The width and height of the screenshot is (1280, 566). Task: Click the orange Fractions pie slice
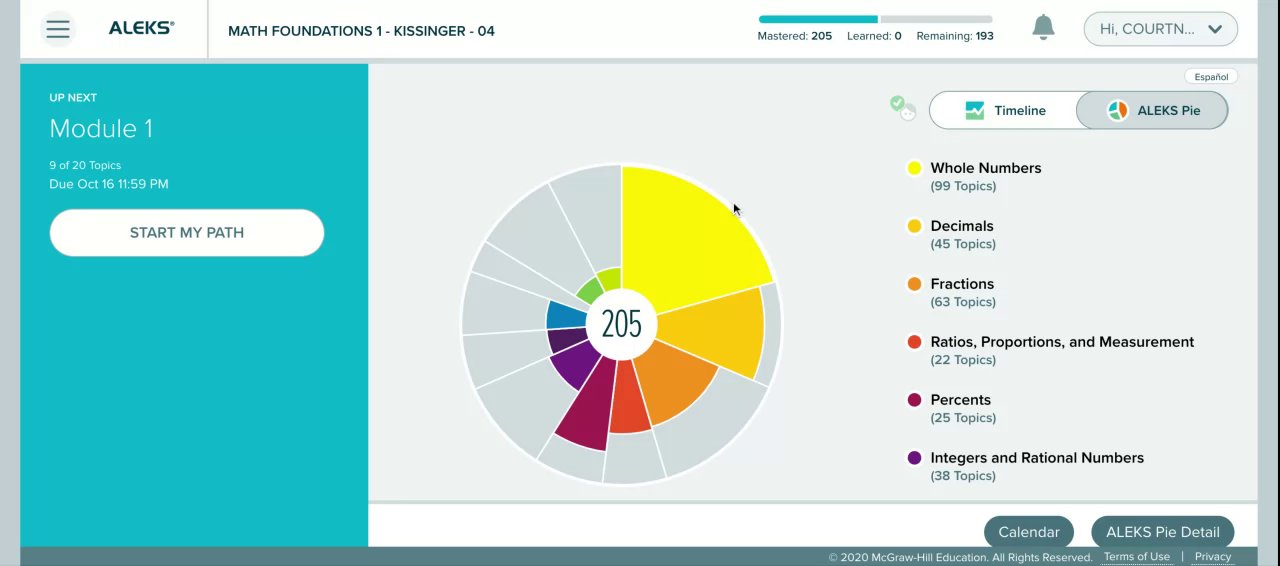click(675, 385)
